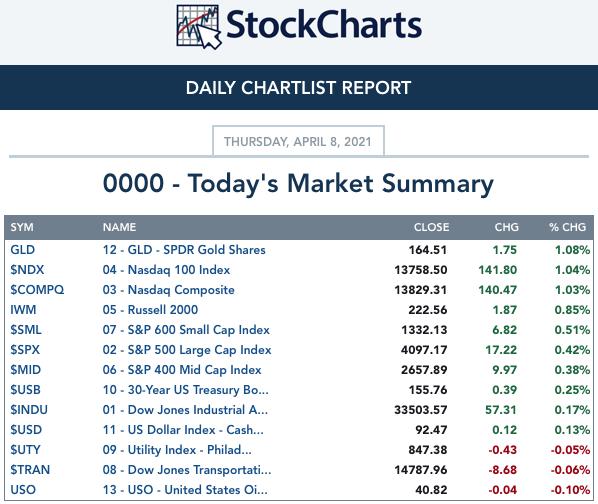Click the Today's Market Summary heading

click(x=298, y=184)
